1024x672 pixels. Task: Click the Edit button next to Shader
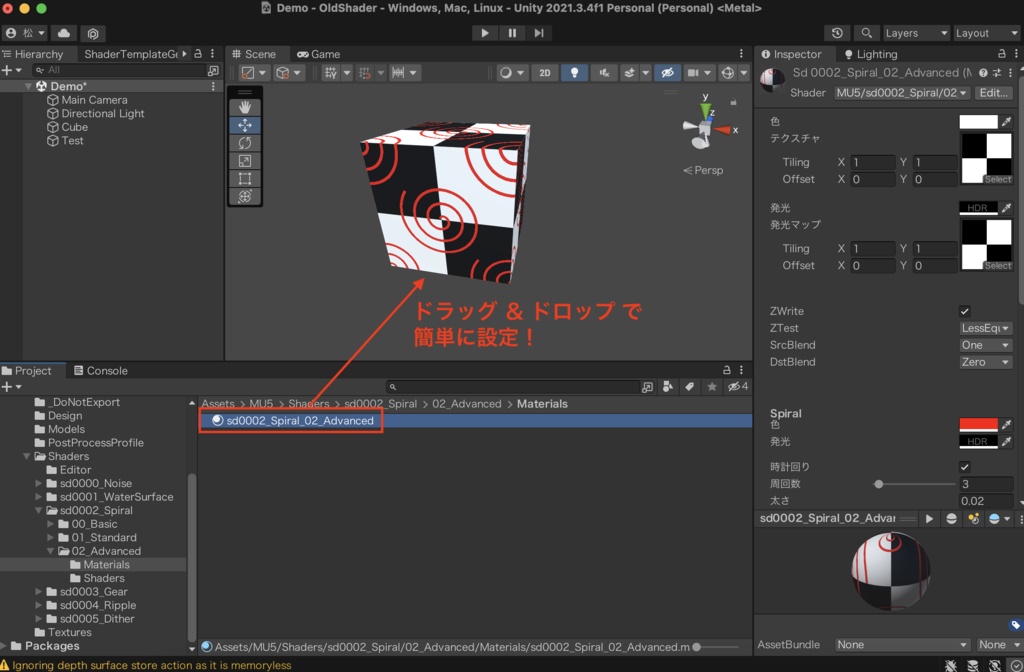point(993,92)
